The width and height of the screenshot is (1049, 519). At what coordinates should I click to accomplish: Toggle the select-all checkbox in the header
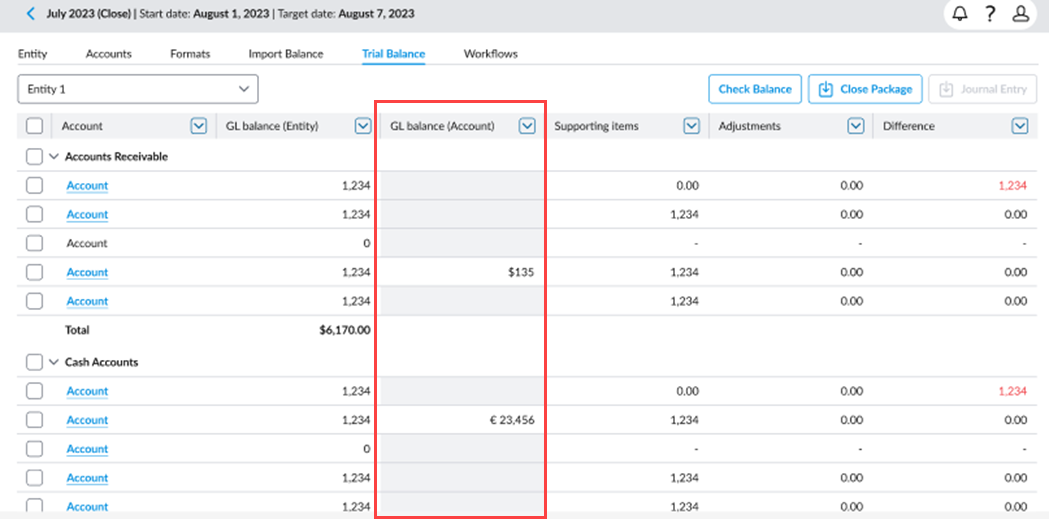[34, 126]
